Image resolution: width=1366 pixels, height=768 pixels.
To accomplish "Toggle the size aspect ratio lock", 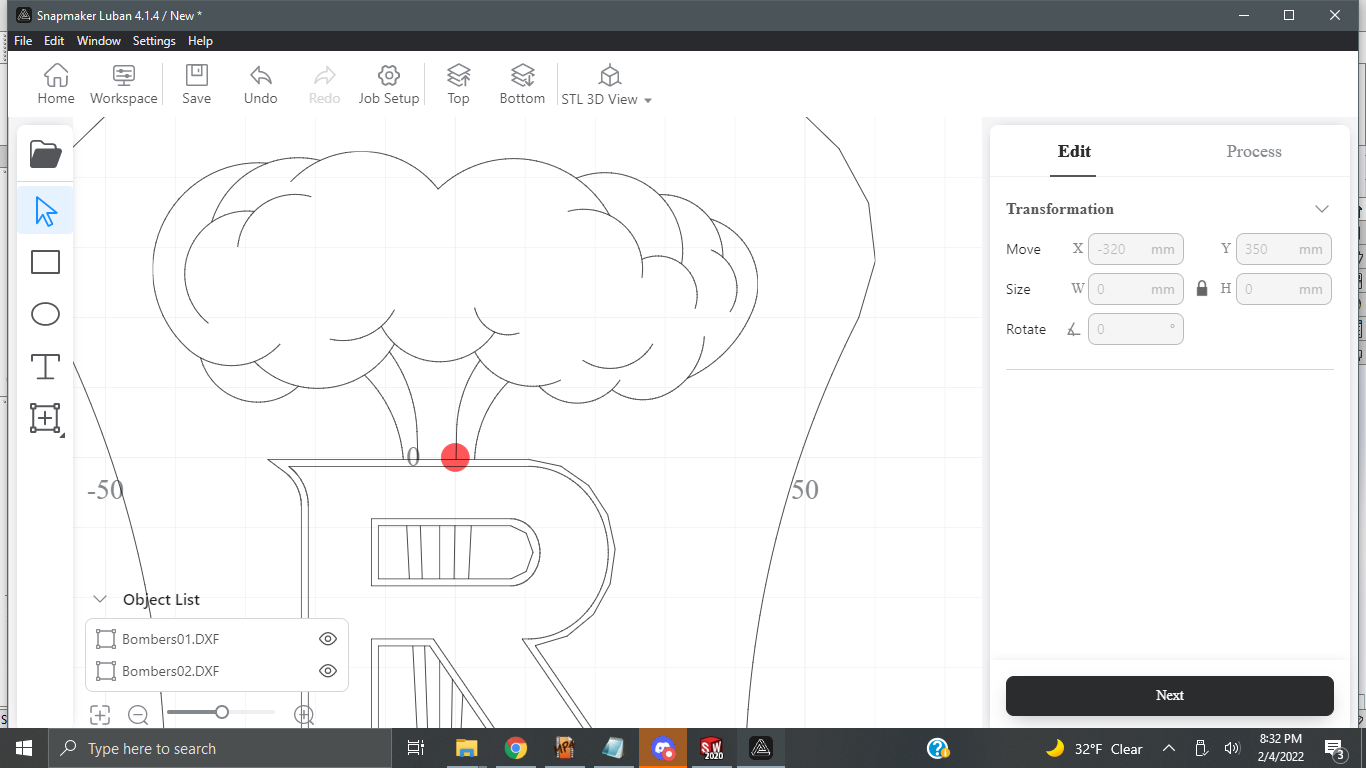I will (1202, 289).
